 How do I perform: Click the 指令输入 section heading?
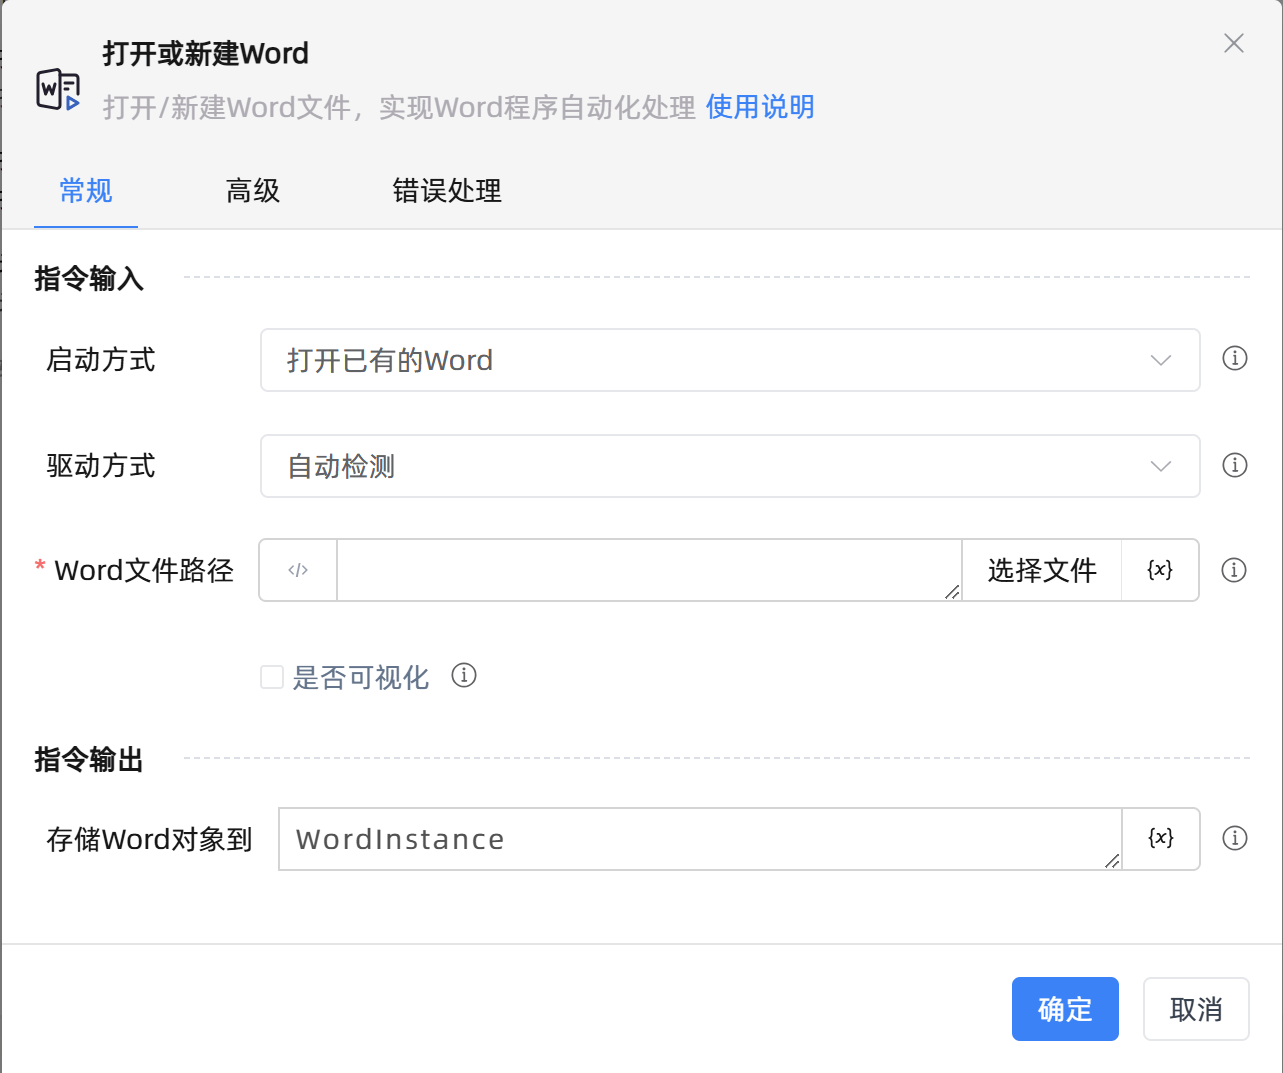coord(89,278)
